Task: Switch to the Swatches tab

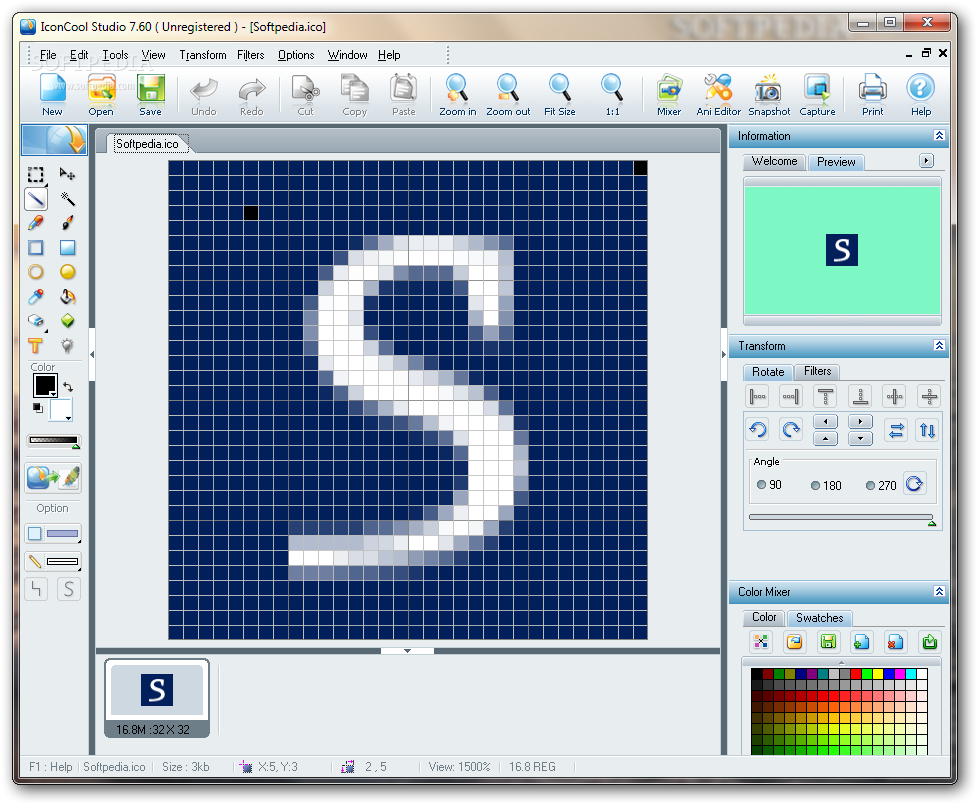Action: click(x=819, y=618)
